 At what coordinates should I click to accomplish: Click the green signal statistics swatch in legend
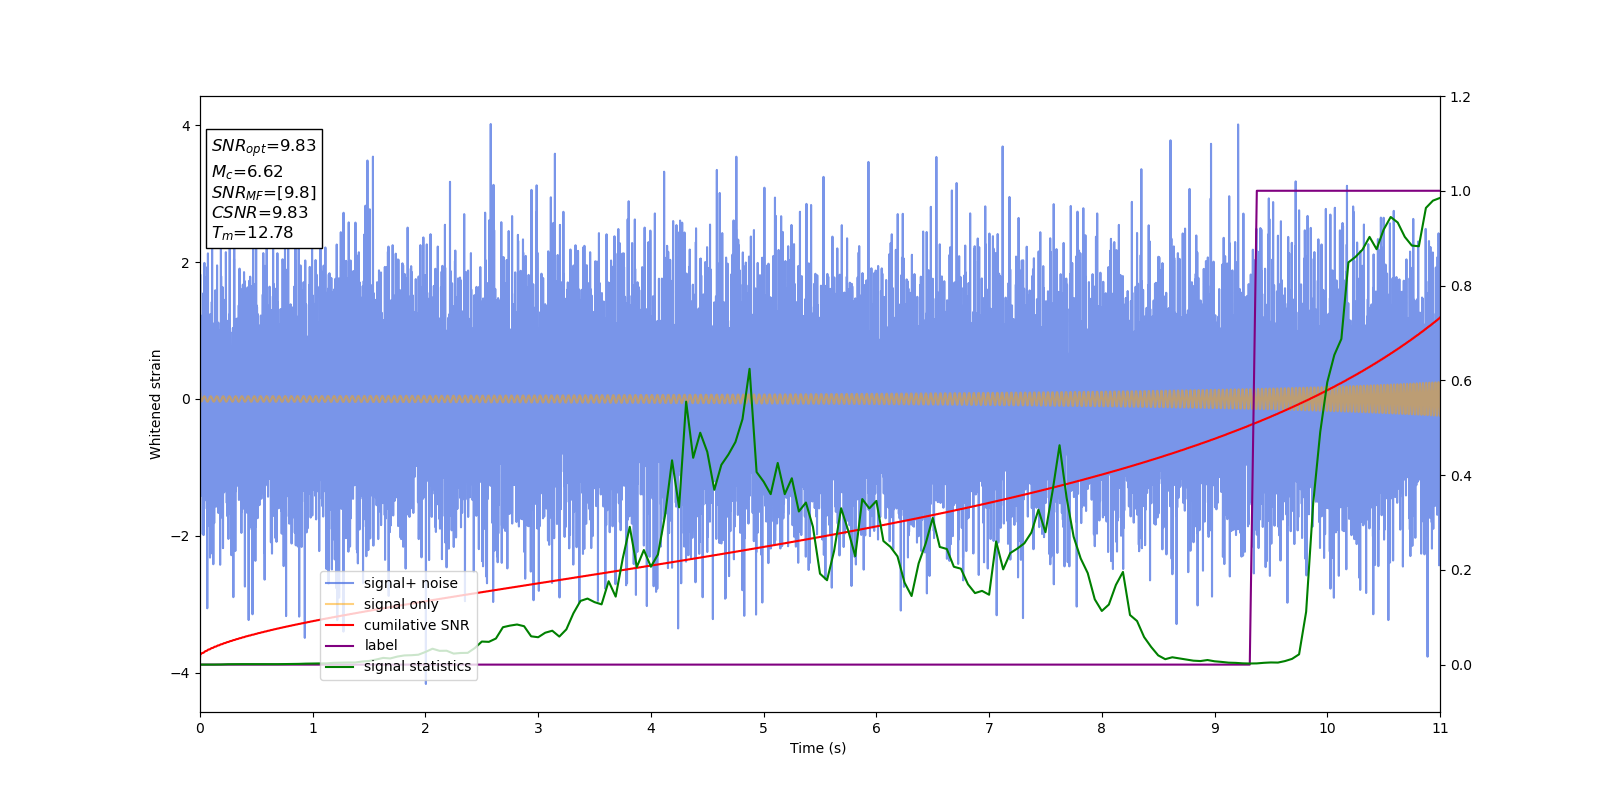pyautogui.click(x=341, y=666)
